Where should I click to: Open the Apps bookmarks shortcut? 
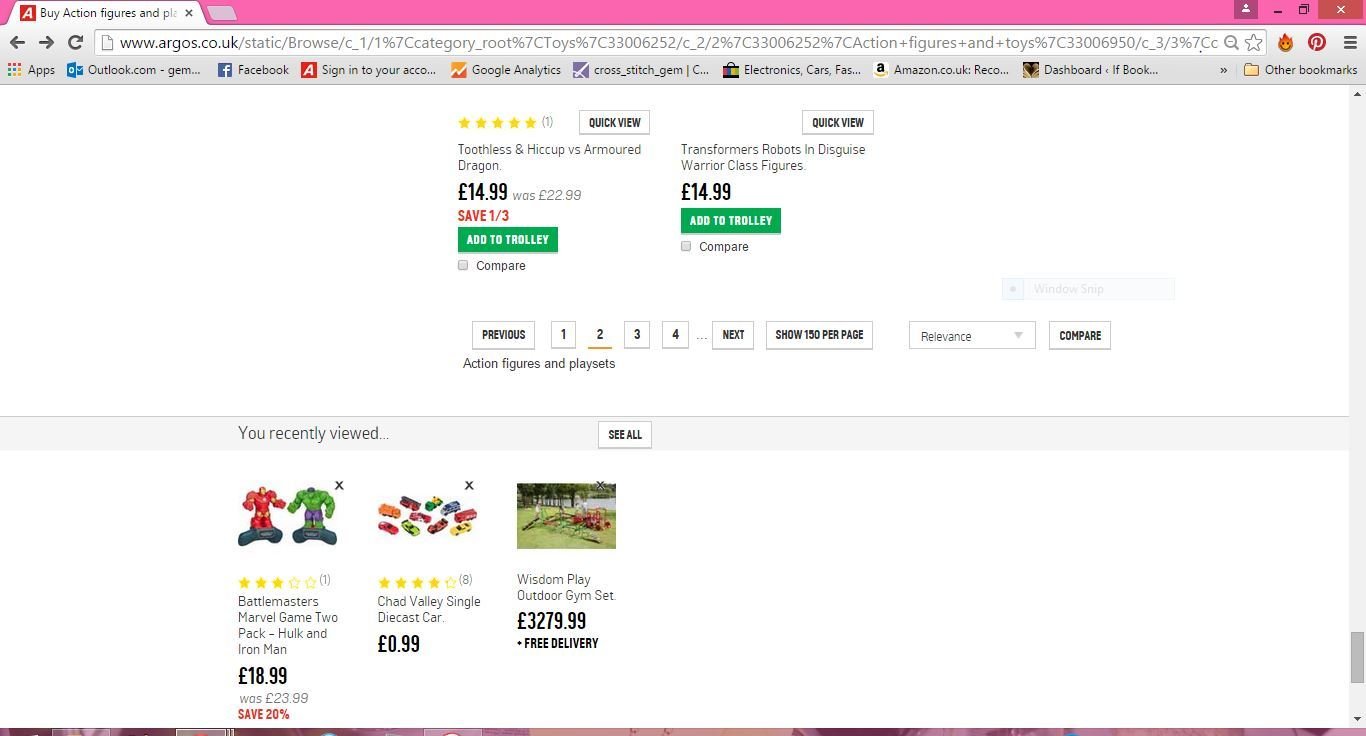(x=31, y=70)
